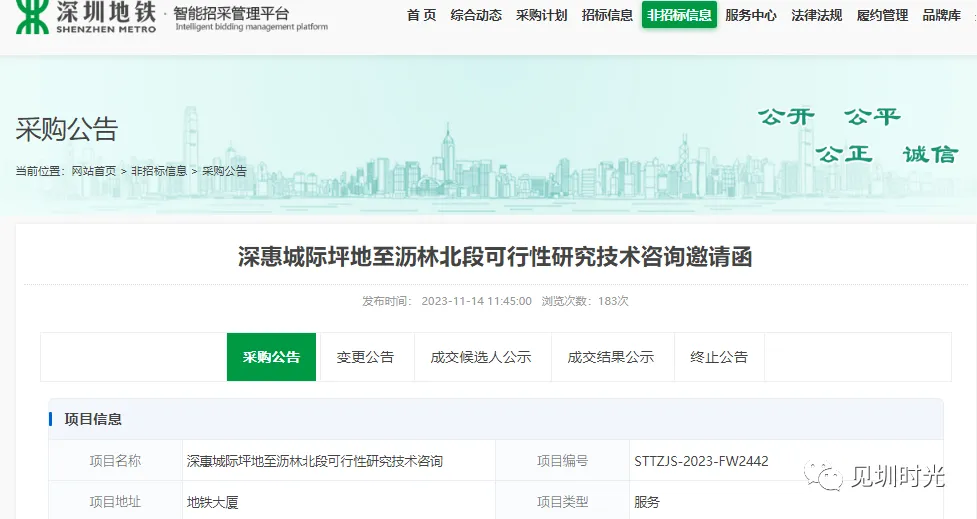Click the WeChat icon beside 见圳时光
The width and height of the screenshot is (977, 519).
[827, 477]
